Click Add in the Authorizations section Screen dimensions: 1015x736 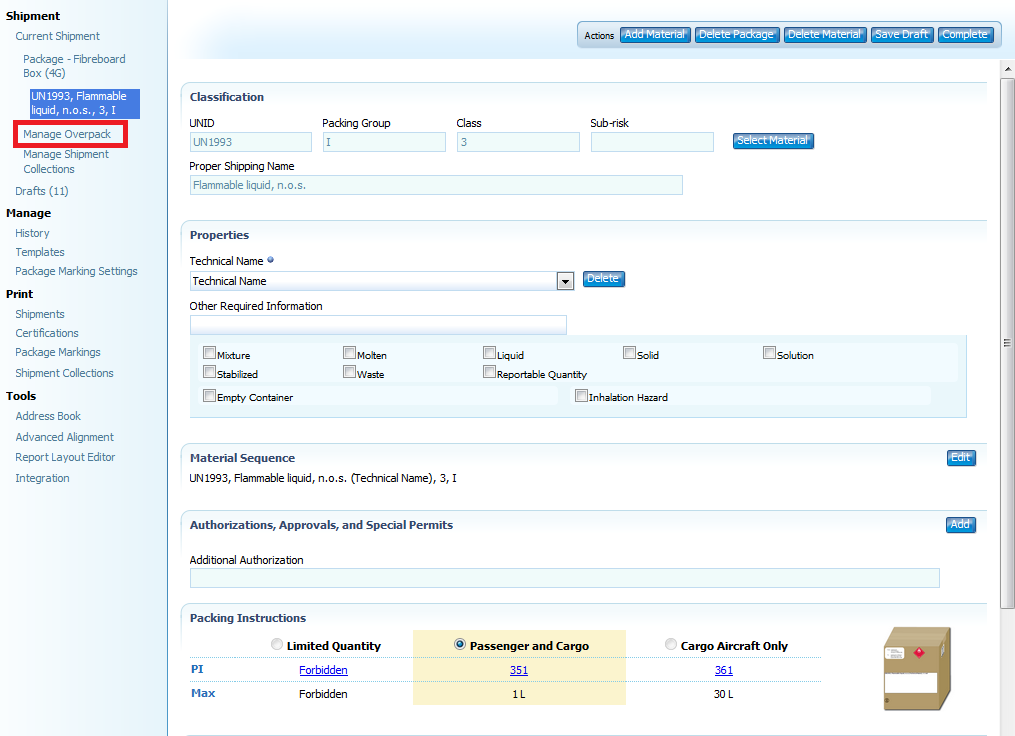pos(960,524)
